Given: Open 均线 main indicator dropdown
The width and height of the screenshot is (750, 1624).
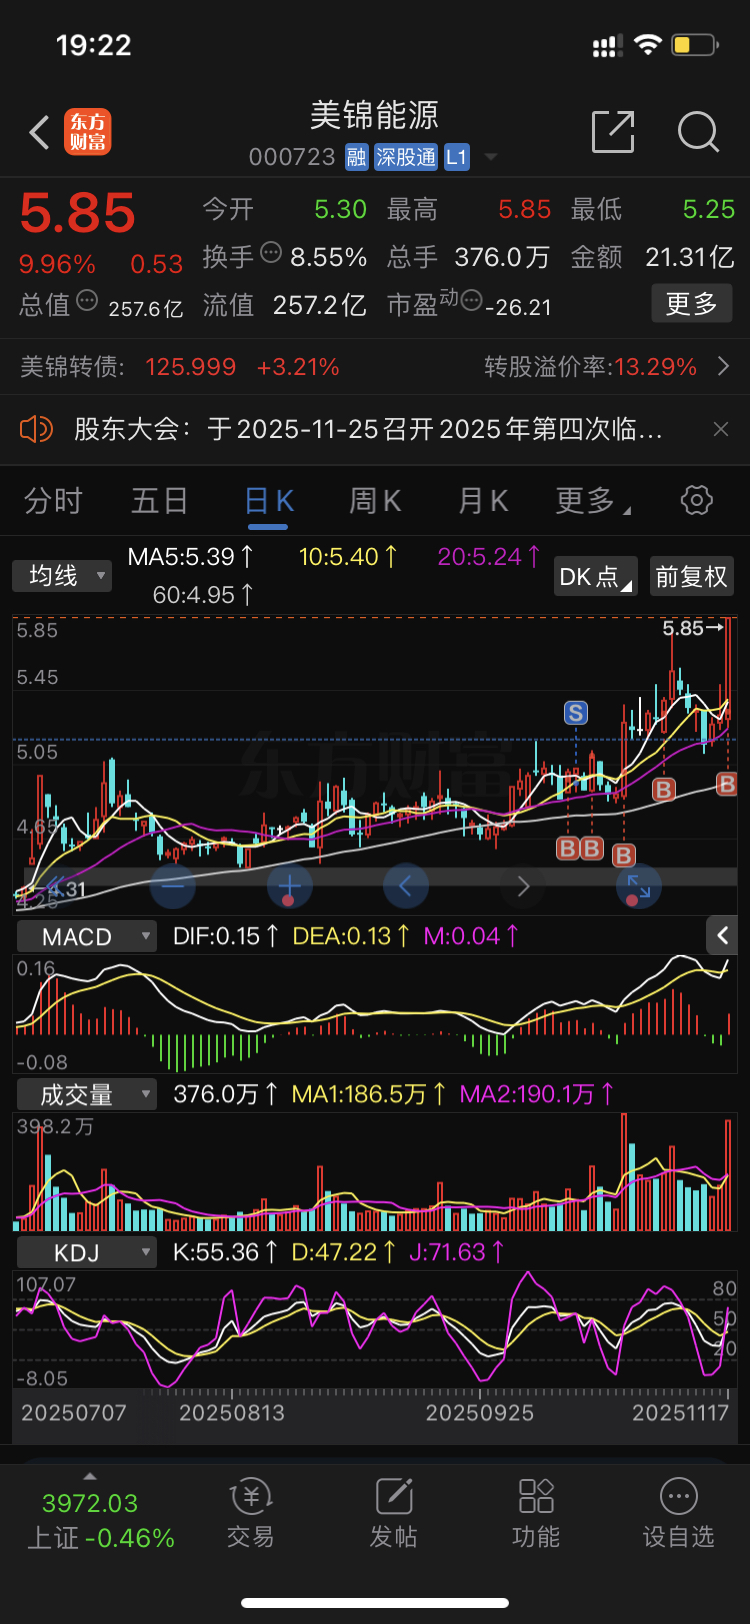Looking at the screenshot, I should [61, 575].
